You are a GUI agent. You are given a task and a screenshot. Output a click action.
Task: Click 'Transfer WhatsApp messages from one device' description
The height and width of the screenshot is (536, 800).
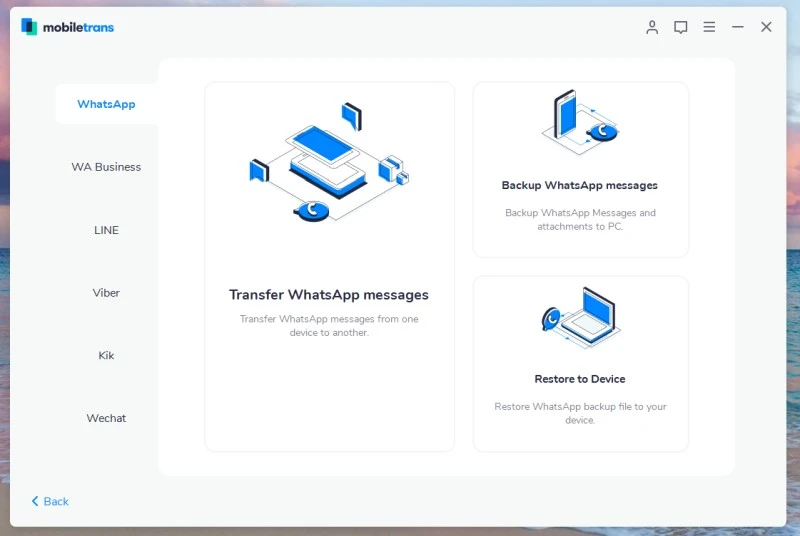click(x=329, y=325)
